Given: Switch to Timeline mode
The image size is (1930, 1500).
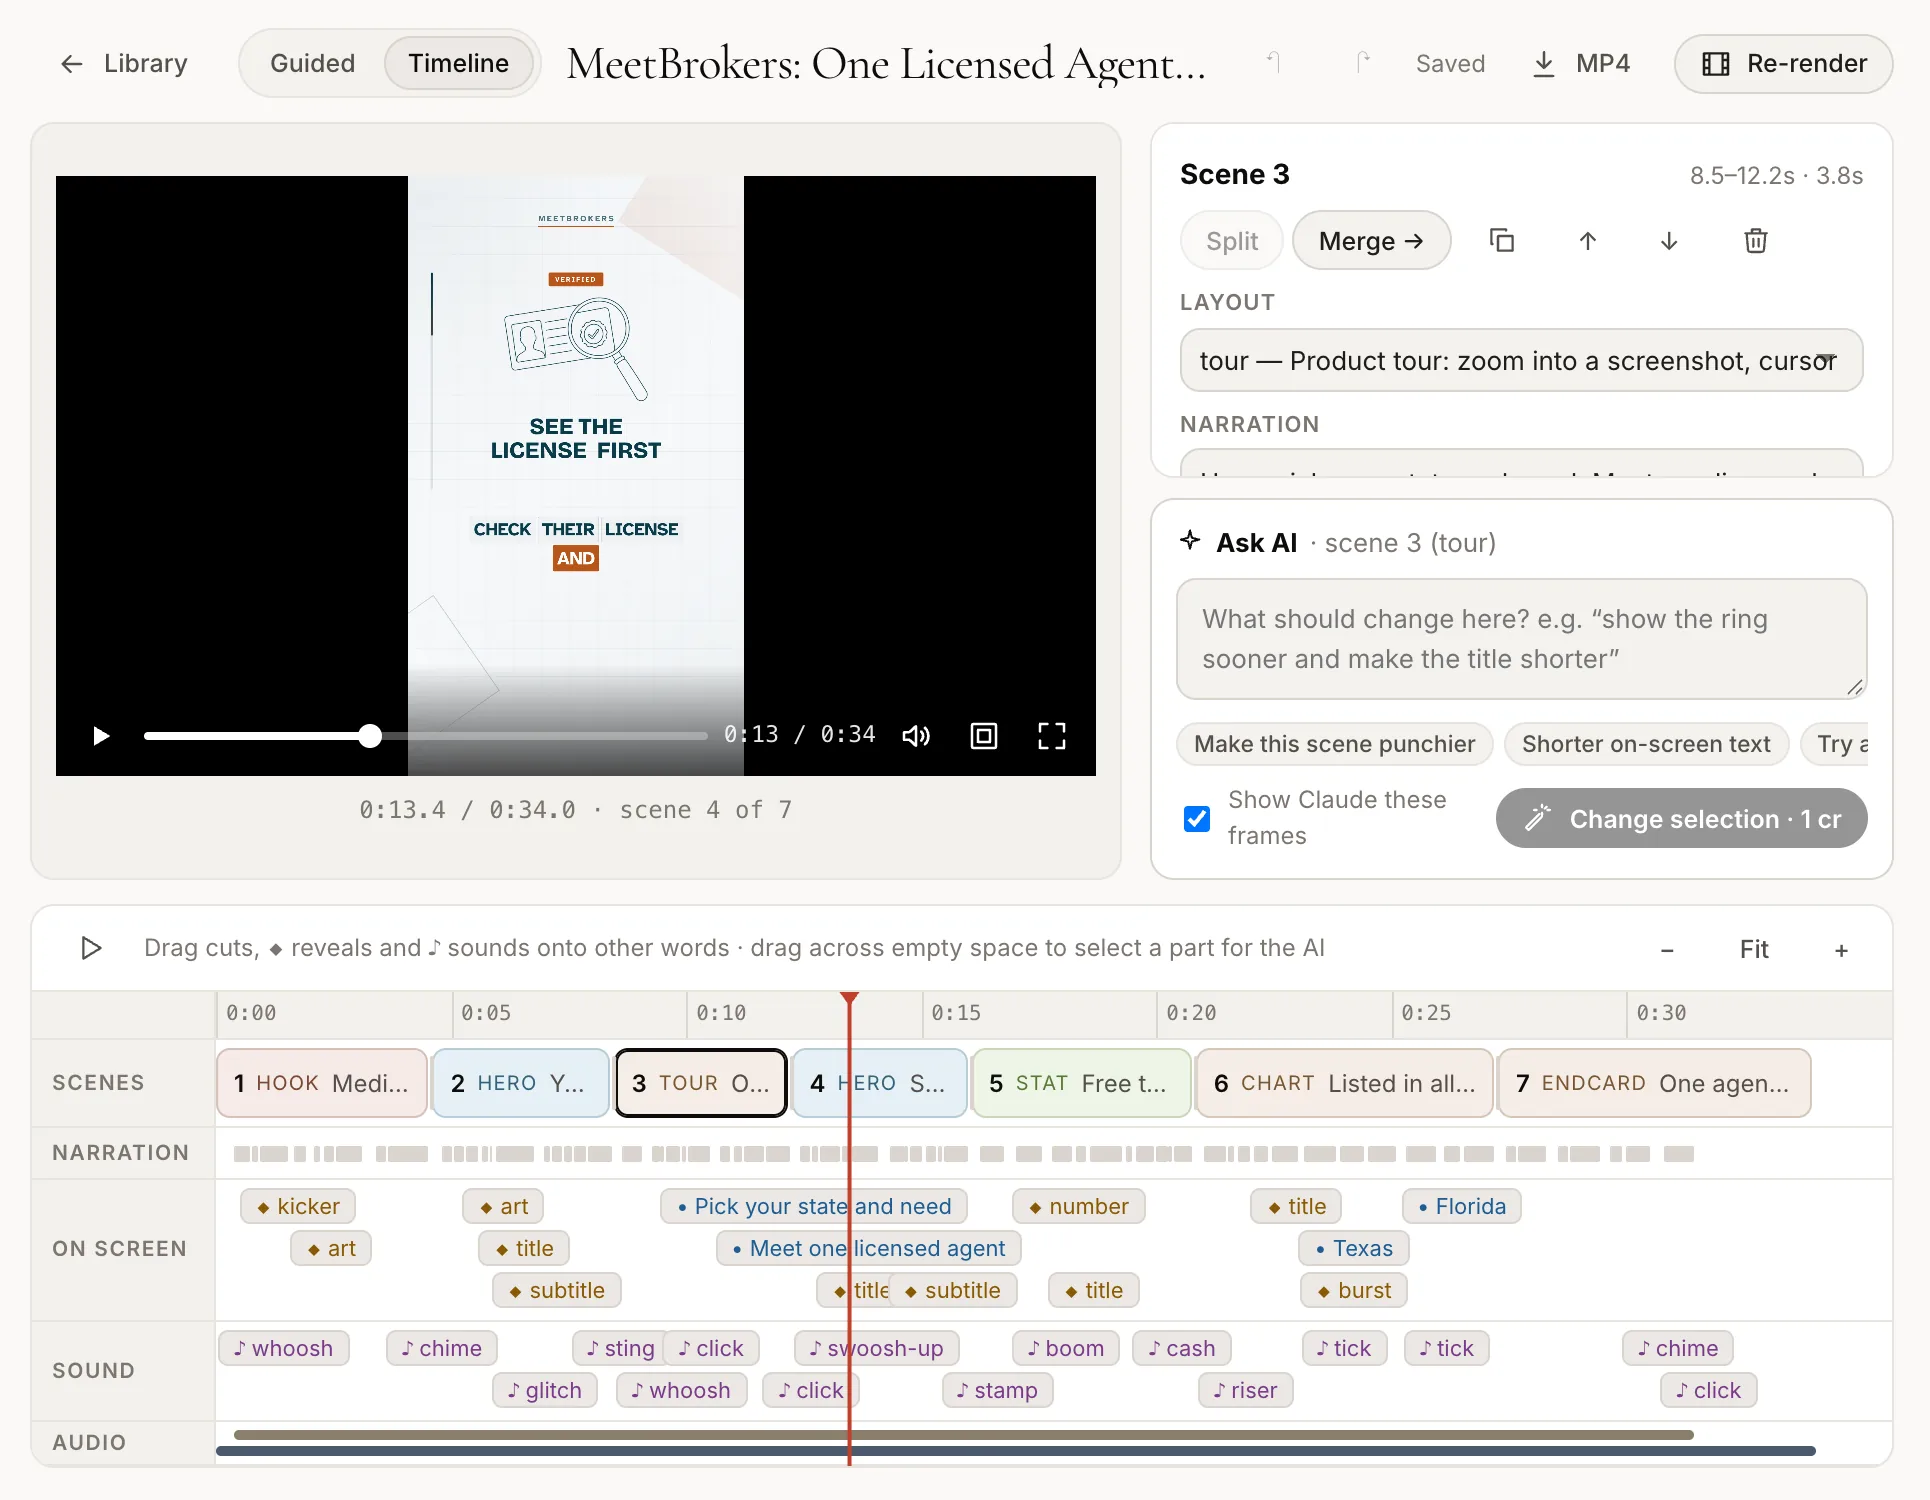Looking at the screenshot, I should [x=458, y=64].
